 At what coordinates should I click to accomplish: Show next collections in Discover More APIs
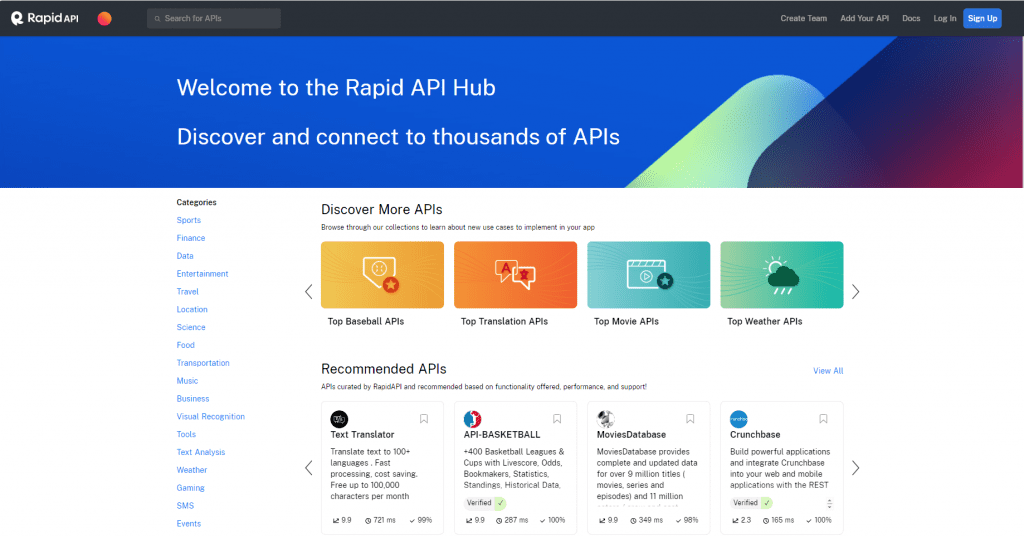(x=856, y=291)
